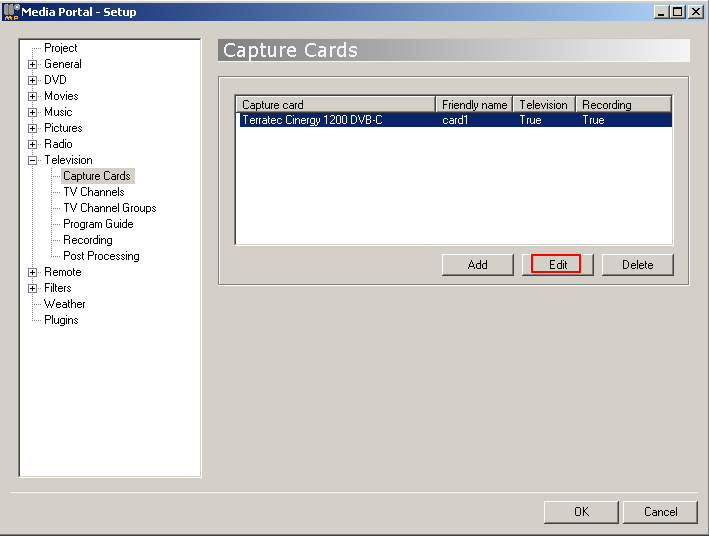Select the General settings item
This screenshot has height=536, width=709.
click(x=63, y=64)
